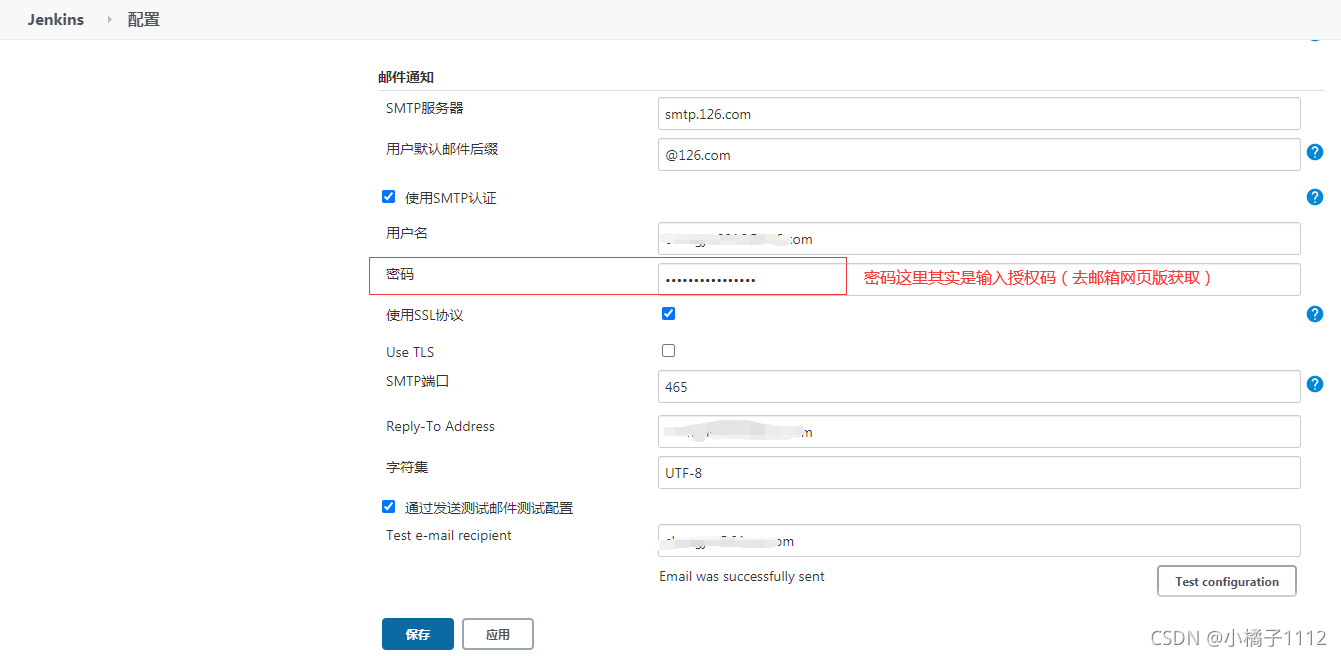
Task: Click the 字符集 label
Action: click(x=407, y=466)
